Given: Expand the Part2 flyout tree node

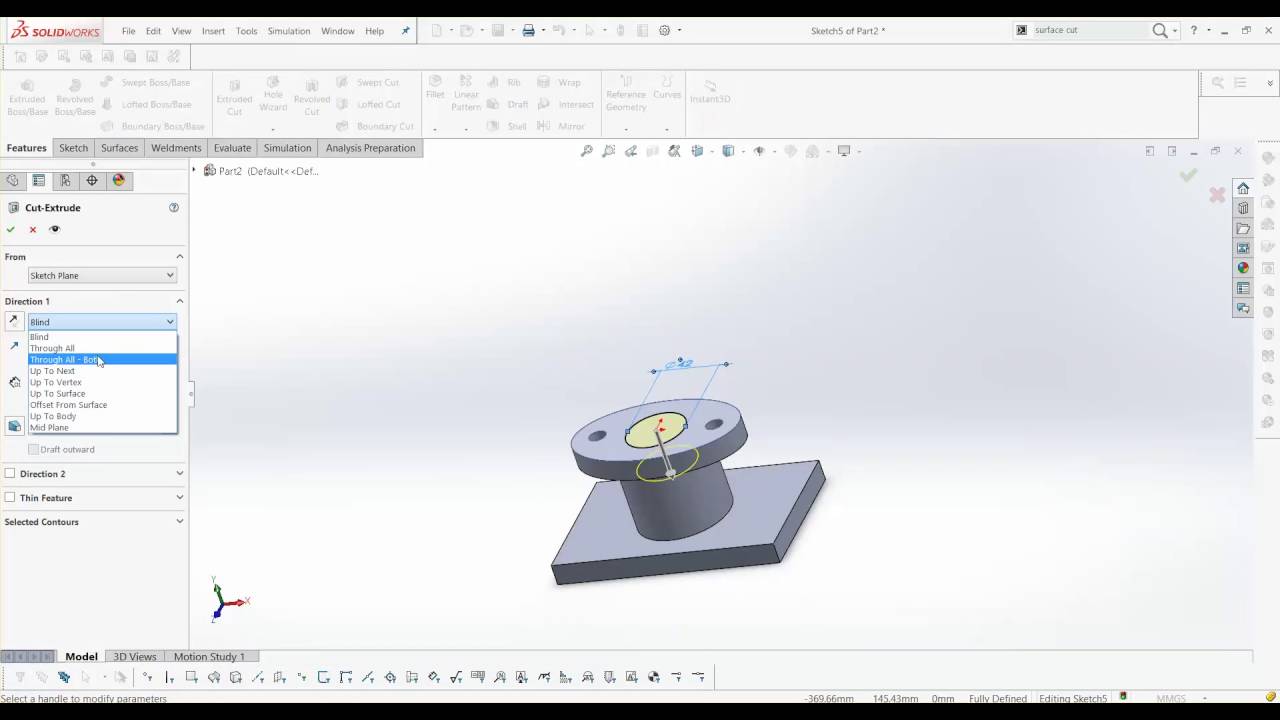Looking at the screenshot, I should coord(196,171).
